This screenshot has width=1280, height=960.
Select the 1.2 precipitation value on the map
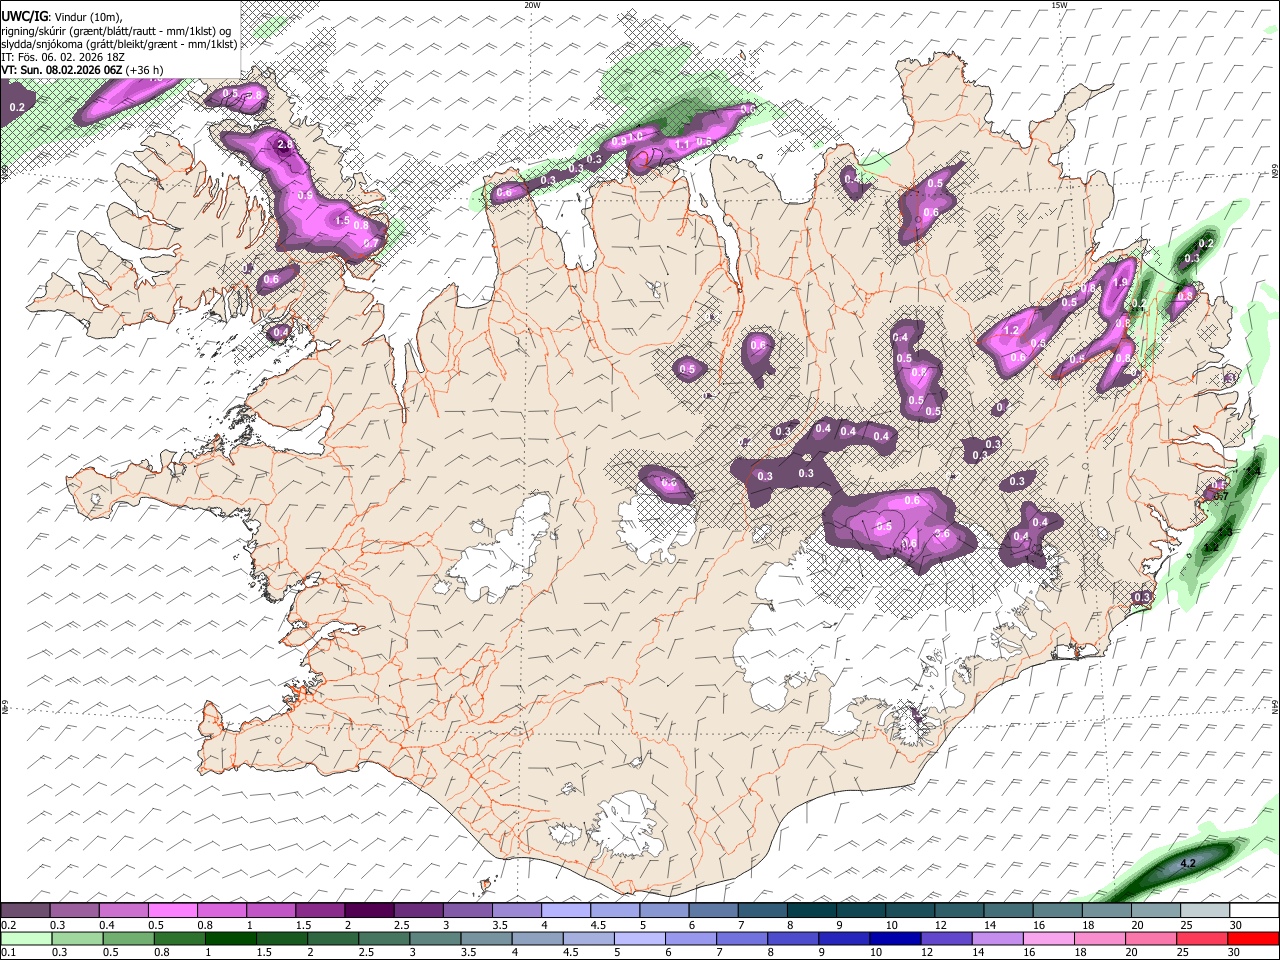coord(1011,330)
